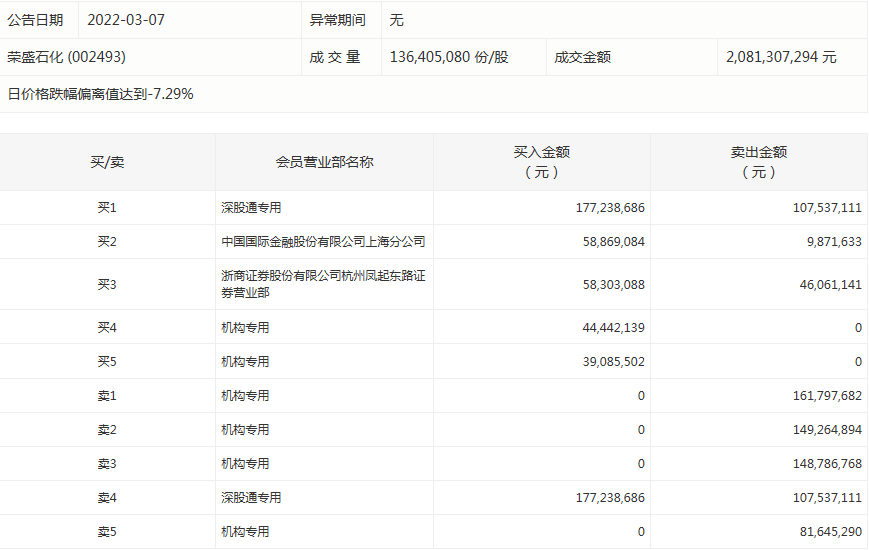Click 深股通专用 in the 买1 row
869x550 pixels.
click(251, 208)
